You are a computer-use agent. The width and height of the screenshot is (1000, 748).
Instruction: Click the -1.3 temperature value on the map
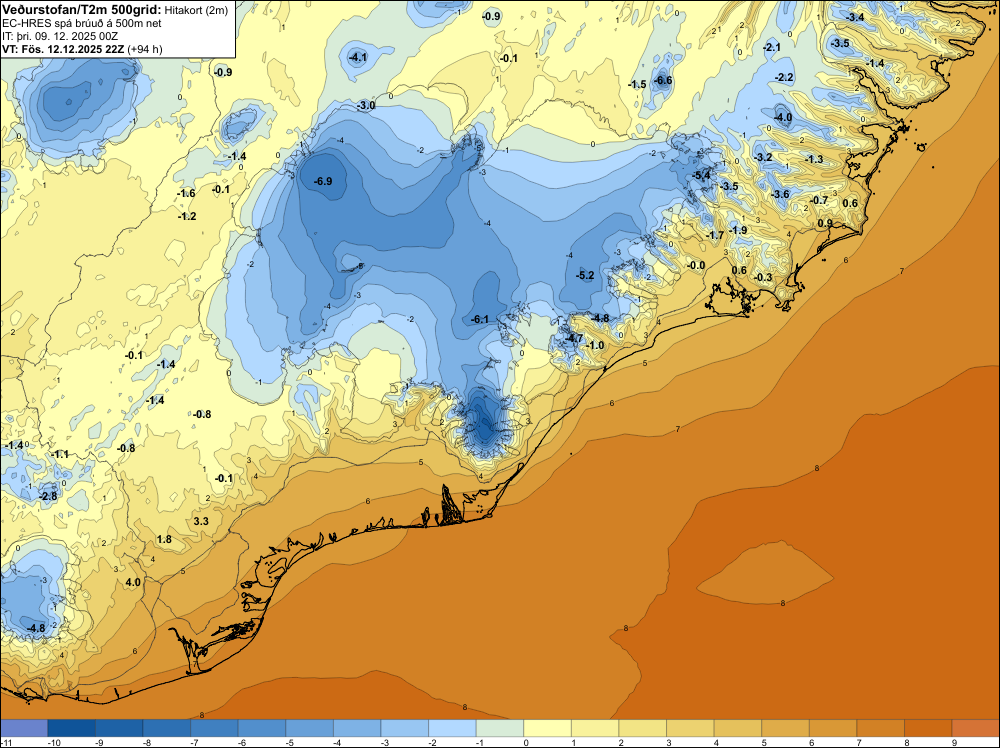tap(814, 159)
